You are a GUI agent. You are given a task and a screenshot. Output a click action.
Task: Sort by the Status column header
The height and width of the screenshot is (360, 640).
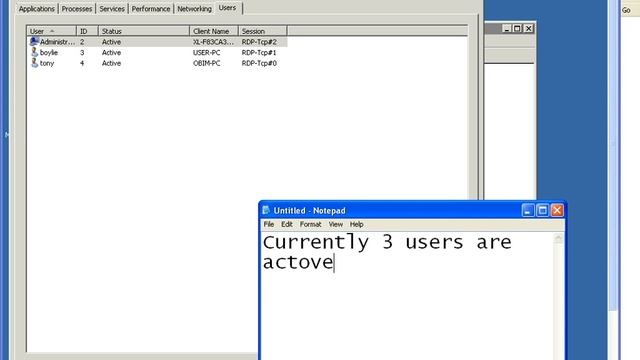[x=144, y=31]
